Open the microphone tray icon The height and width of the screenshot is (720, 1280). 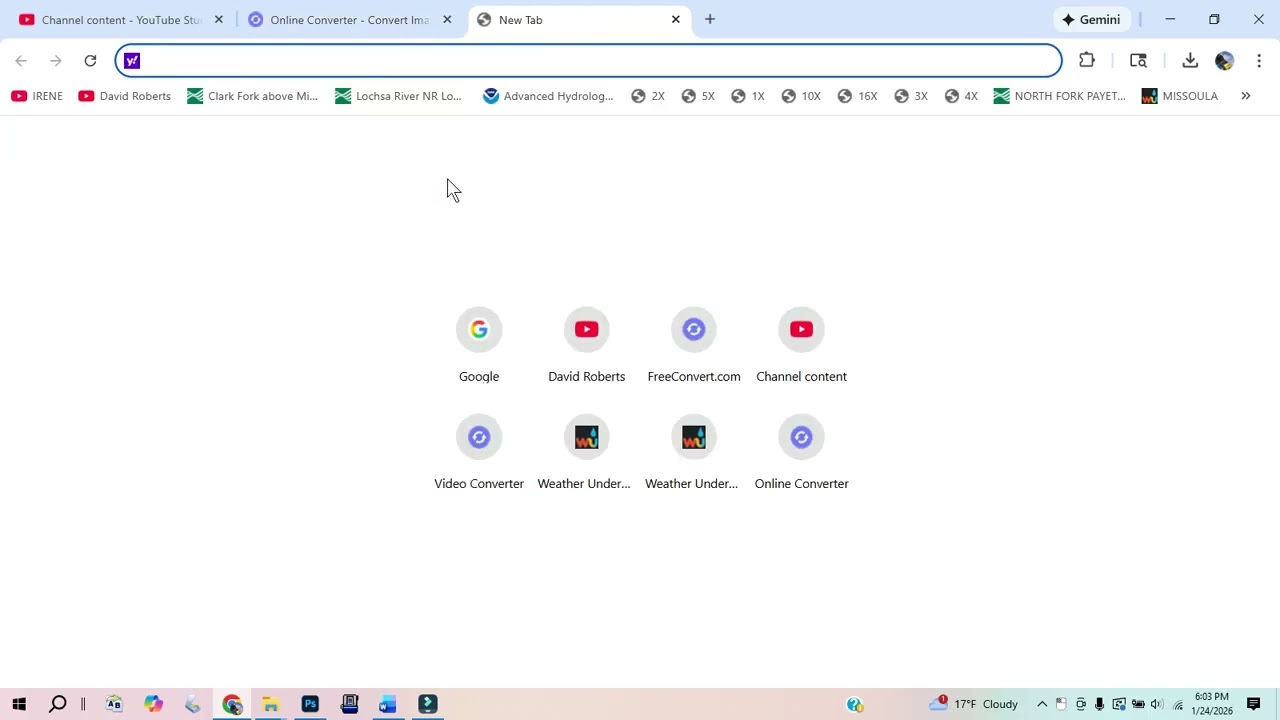[1099, 704]
